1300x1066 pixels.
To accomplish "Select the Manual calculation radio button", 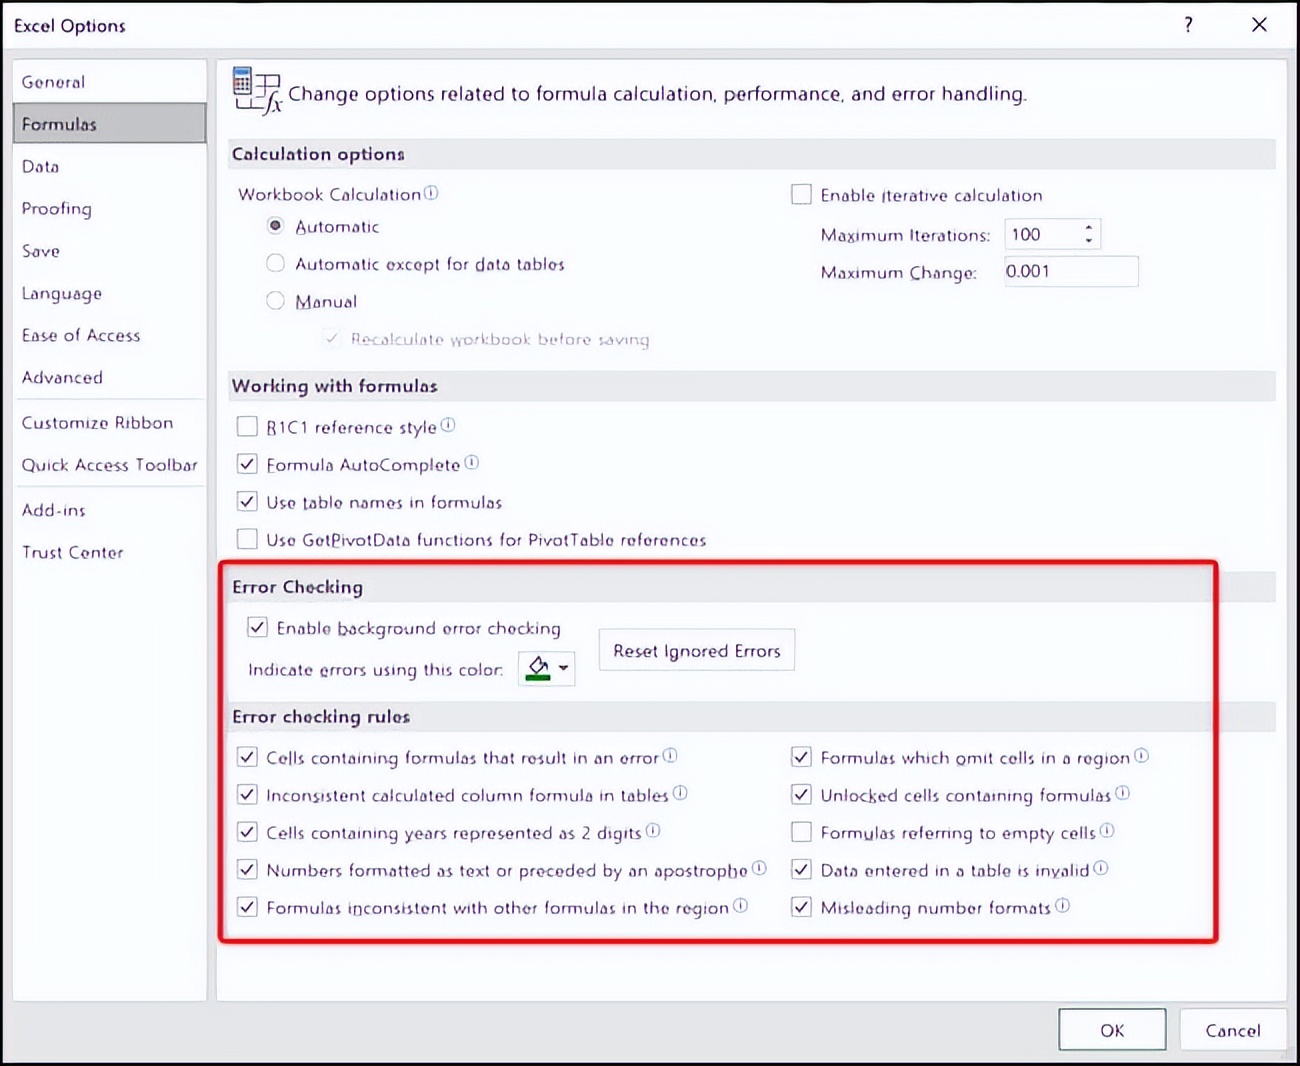I will pos(275,301).
